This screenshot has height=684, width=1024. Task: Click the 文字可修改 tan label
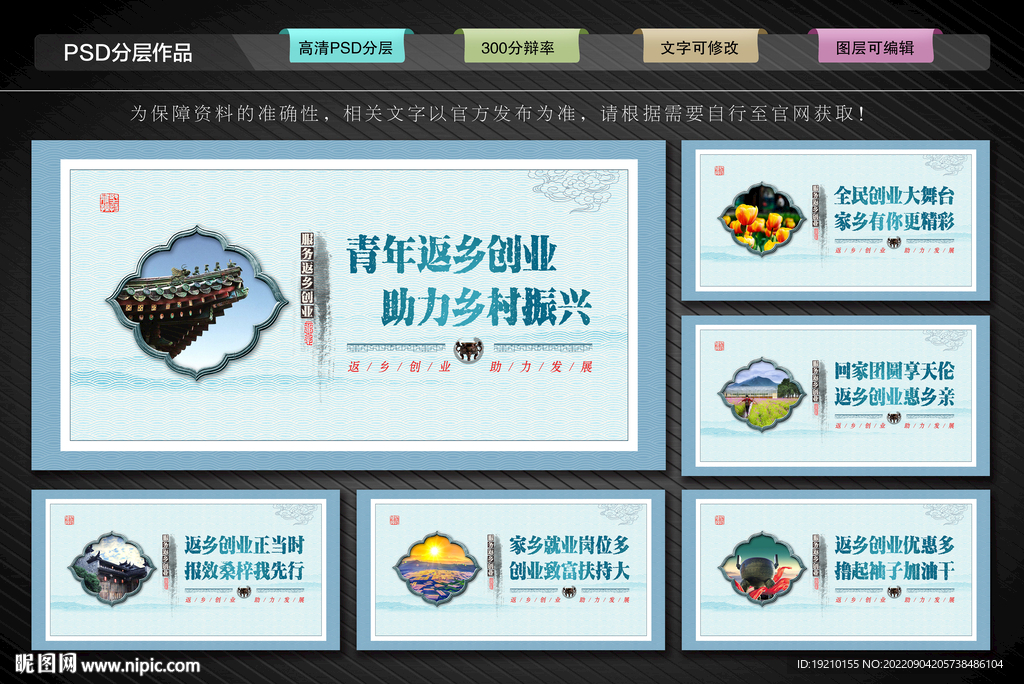coord(700,47)
